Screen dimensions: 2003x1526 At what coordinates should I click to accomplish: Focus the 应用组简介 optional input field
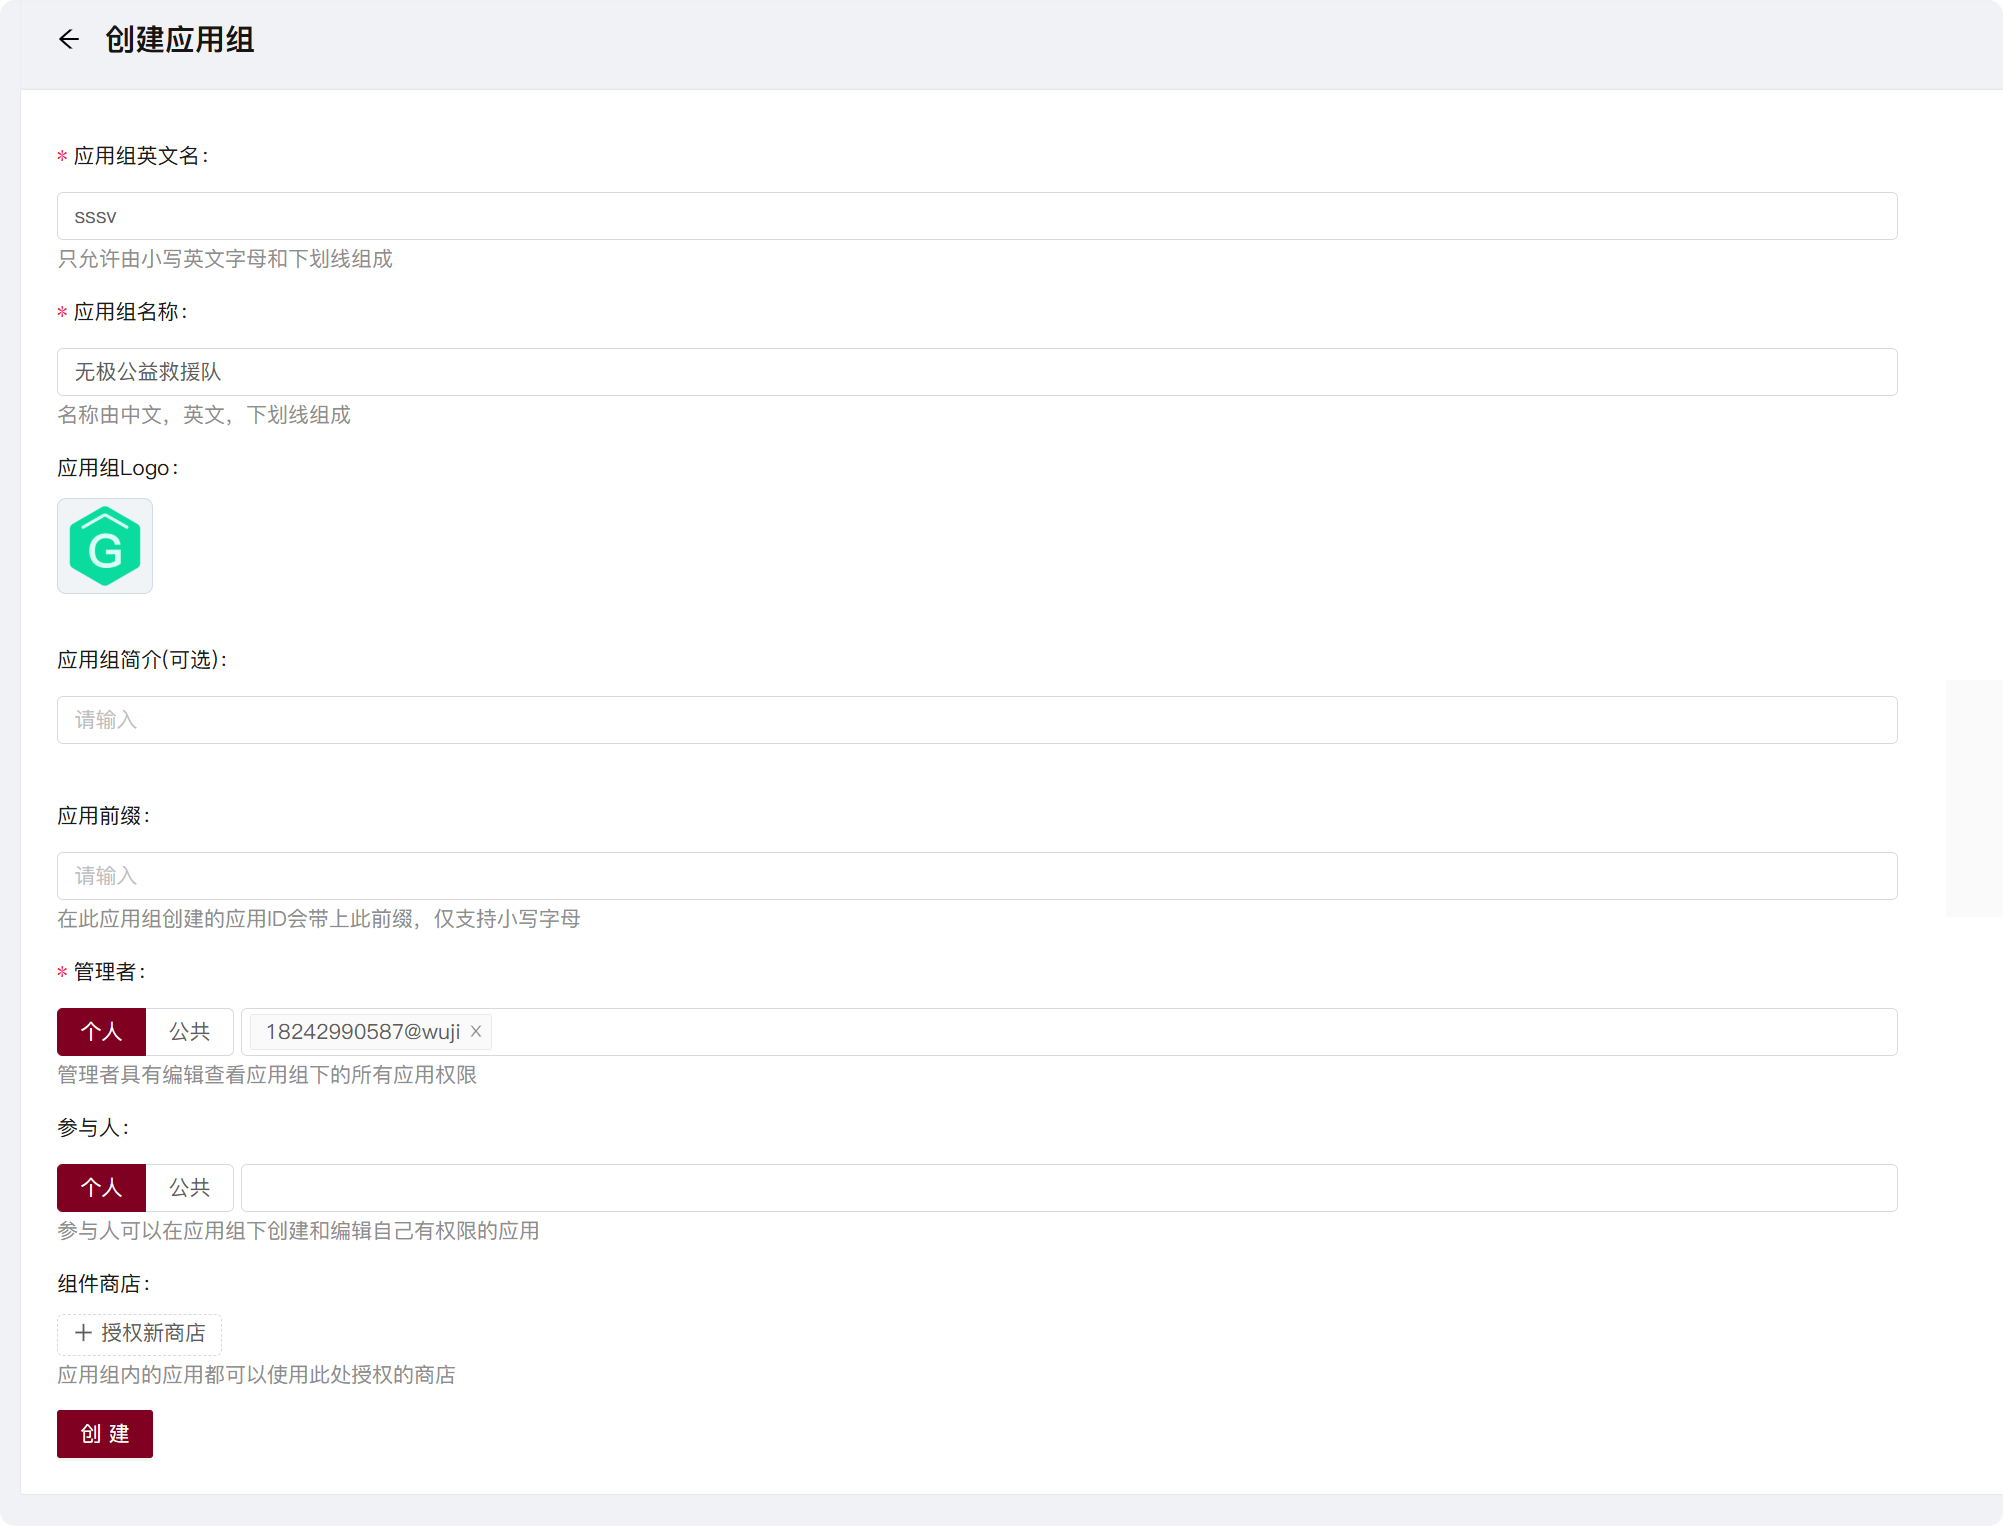pyautogui.click(x=976, y=720)
